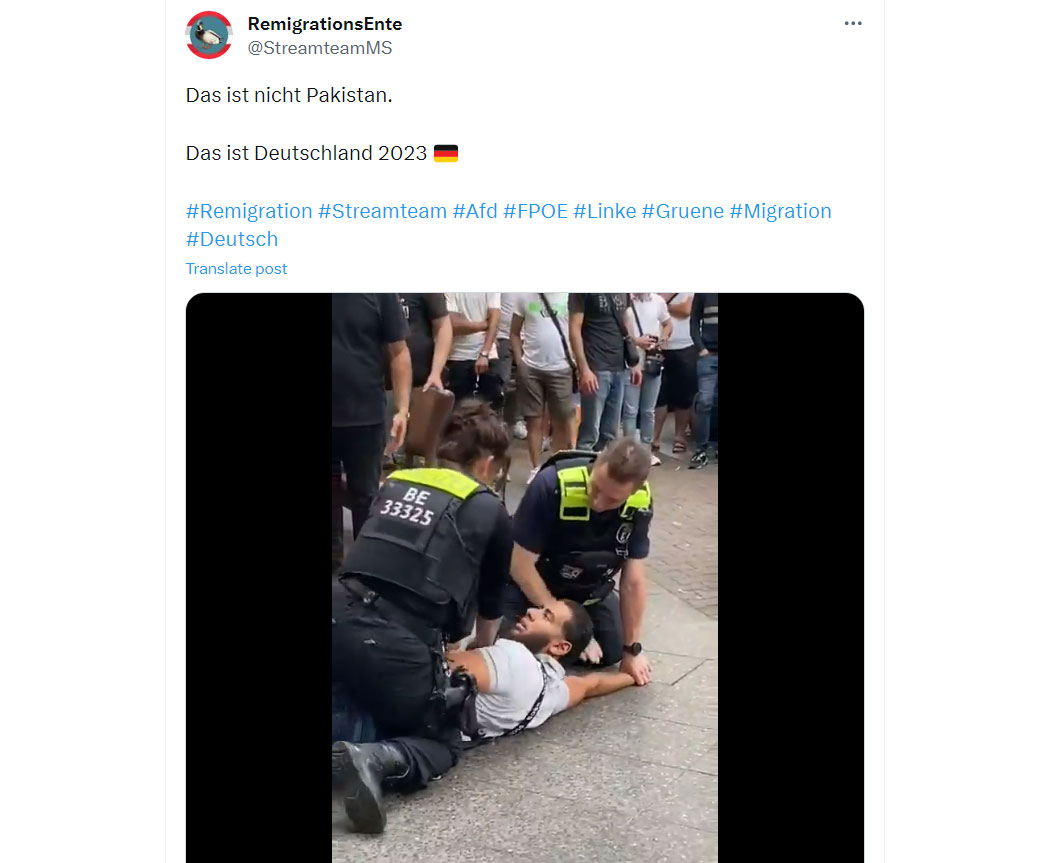Screen dimensions: 1050x863
Task: Open the three-dot more options menu
Action: click(x=852, y=23)
